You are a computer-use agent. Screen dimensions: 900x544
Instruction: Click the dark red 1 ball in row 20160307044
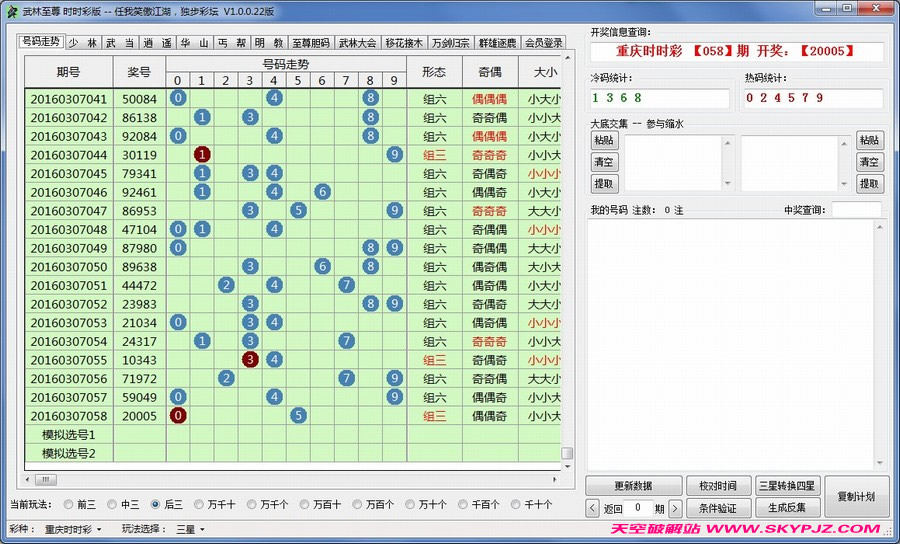click(202, 155)
